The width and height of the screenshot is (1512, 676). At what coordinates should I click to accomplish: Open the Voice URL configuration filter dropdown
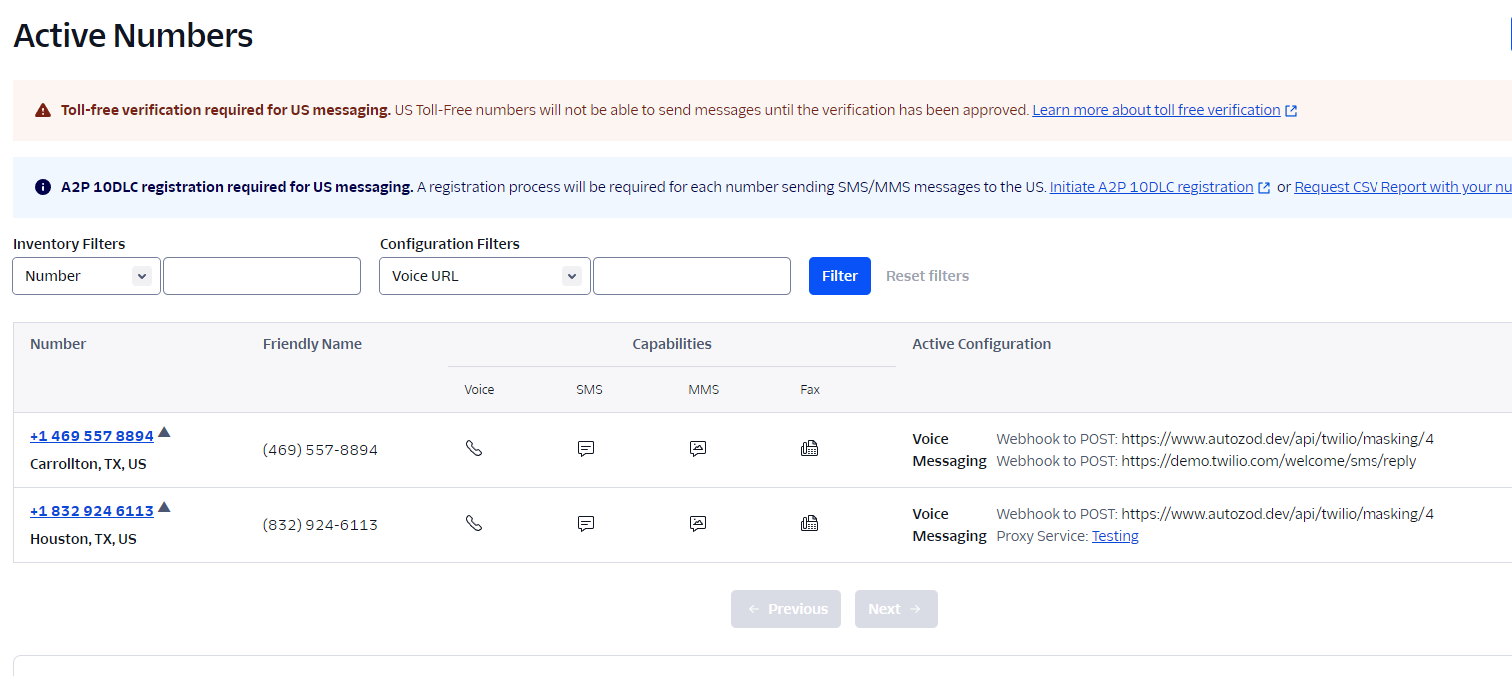coord(485,276)
